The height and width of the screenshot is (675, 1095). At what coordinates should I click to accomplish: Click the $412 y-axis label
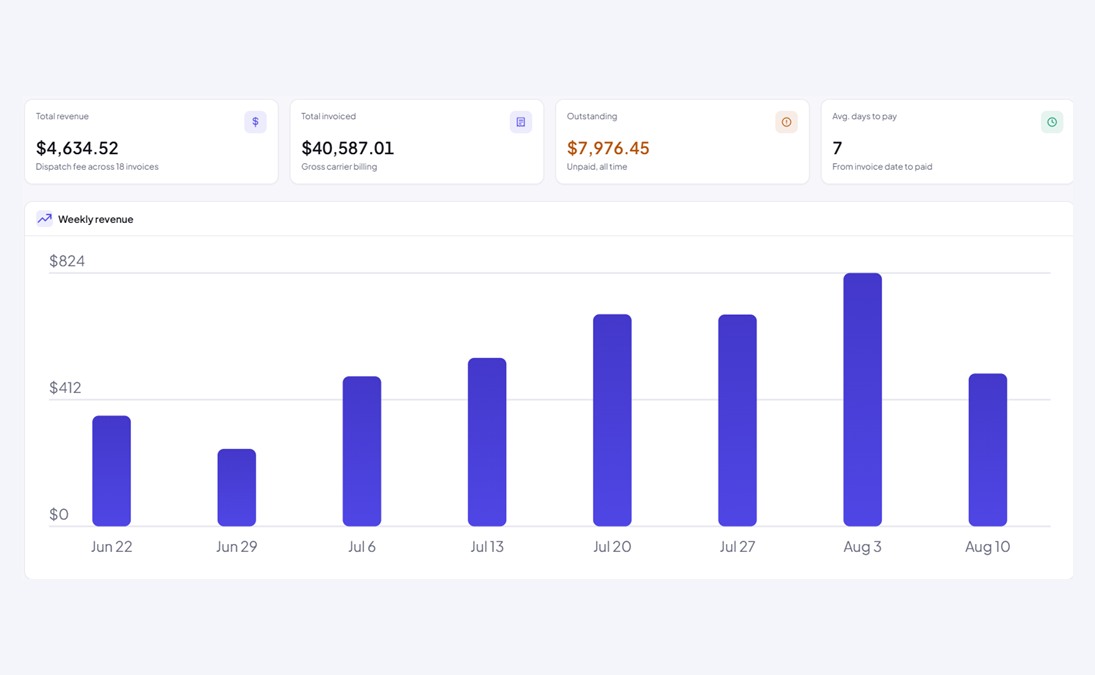pos(65,387)
